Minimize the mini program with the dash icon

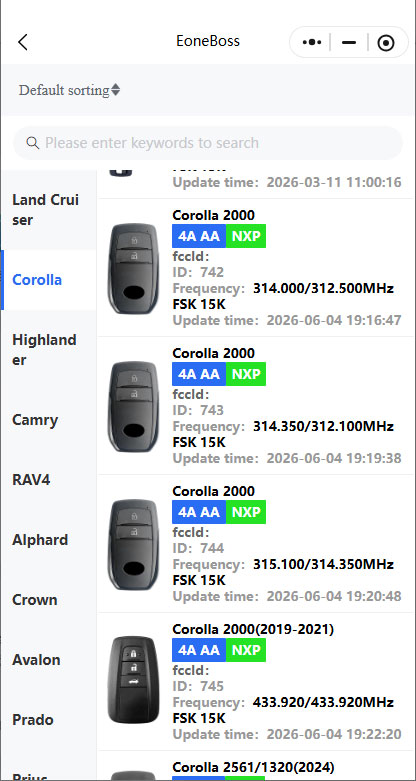(x=349, y=42)
